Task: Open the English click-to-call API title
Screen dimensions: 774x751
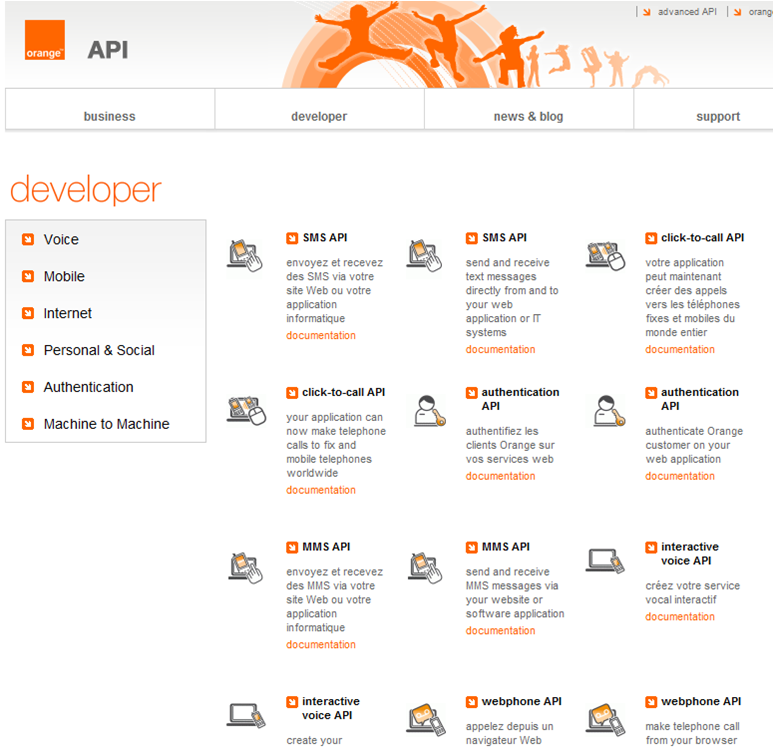Action: click(344, 393)
